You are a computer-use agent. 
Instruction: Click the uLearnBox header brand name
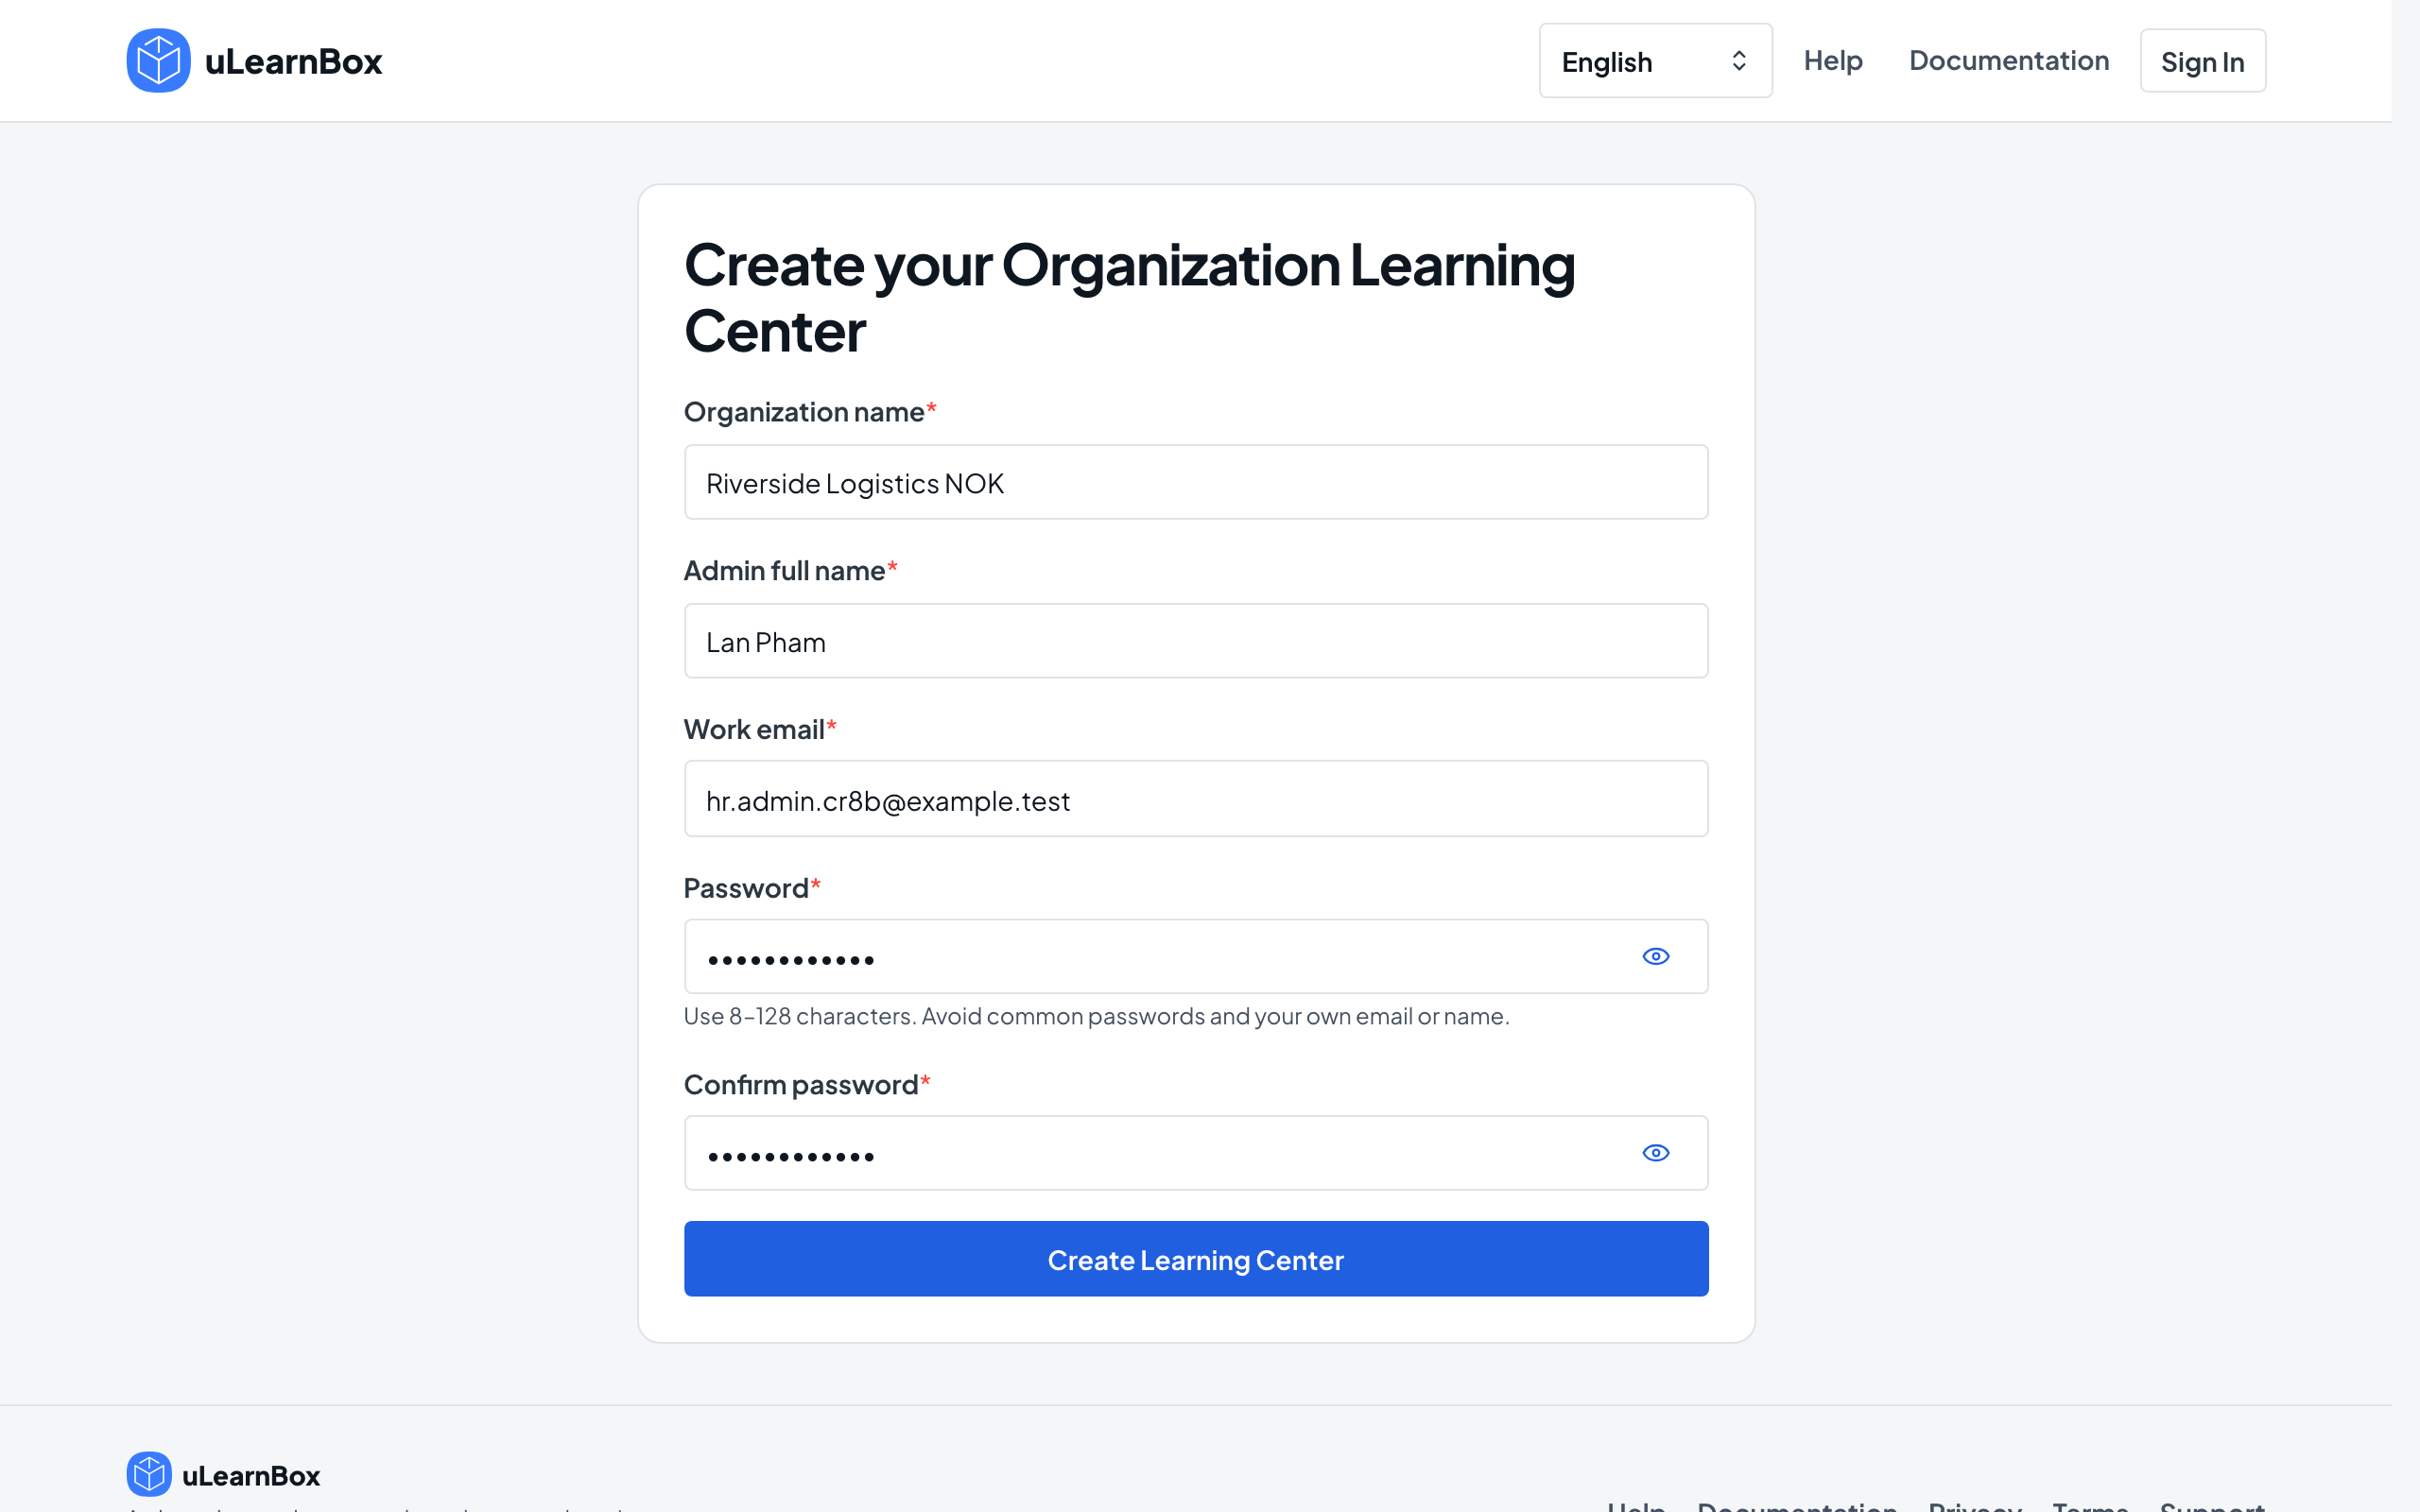point(293,61)
